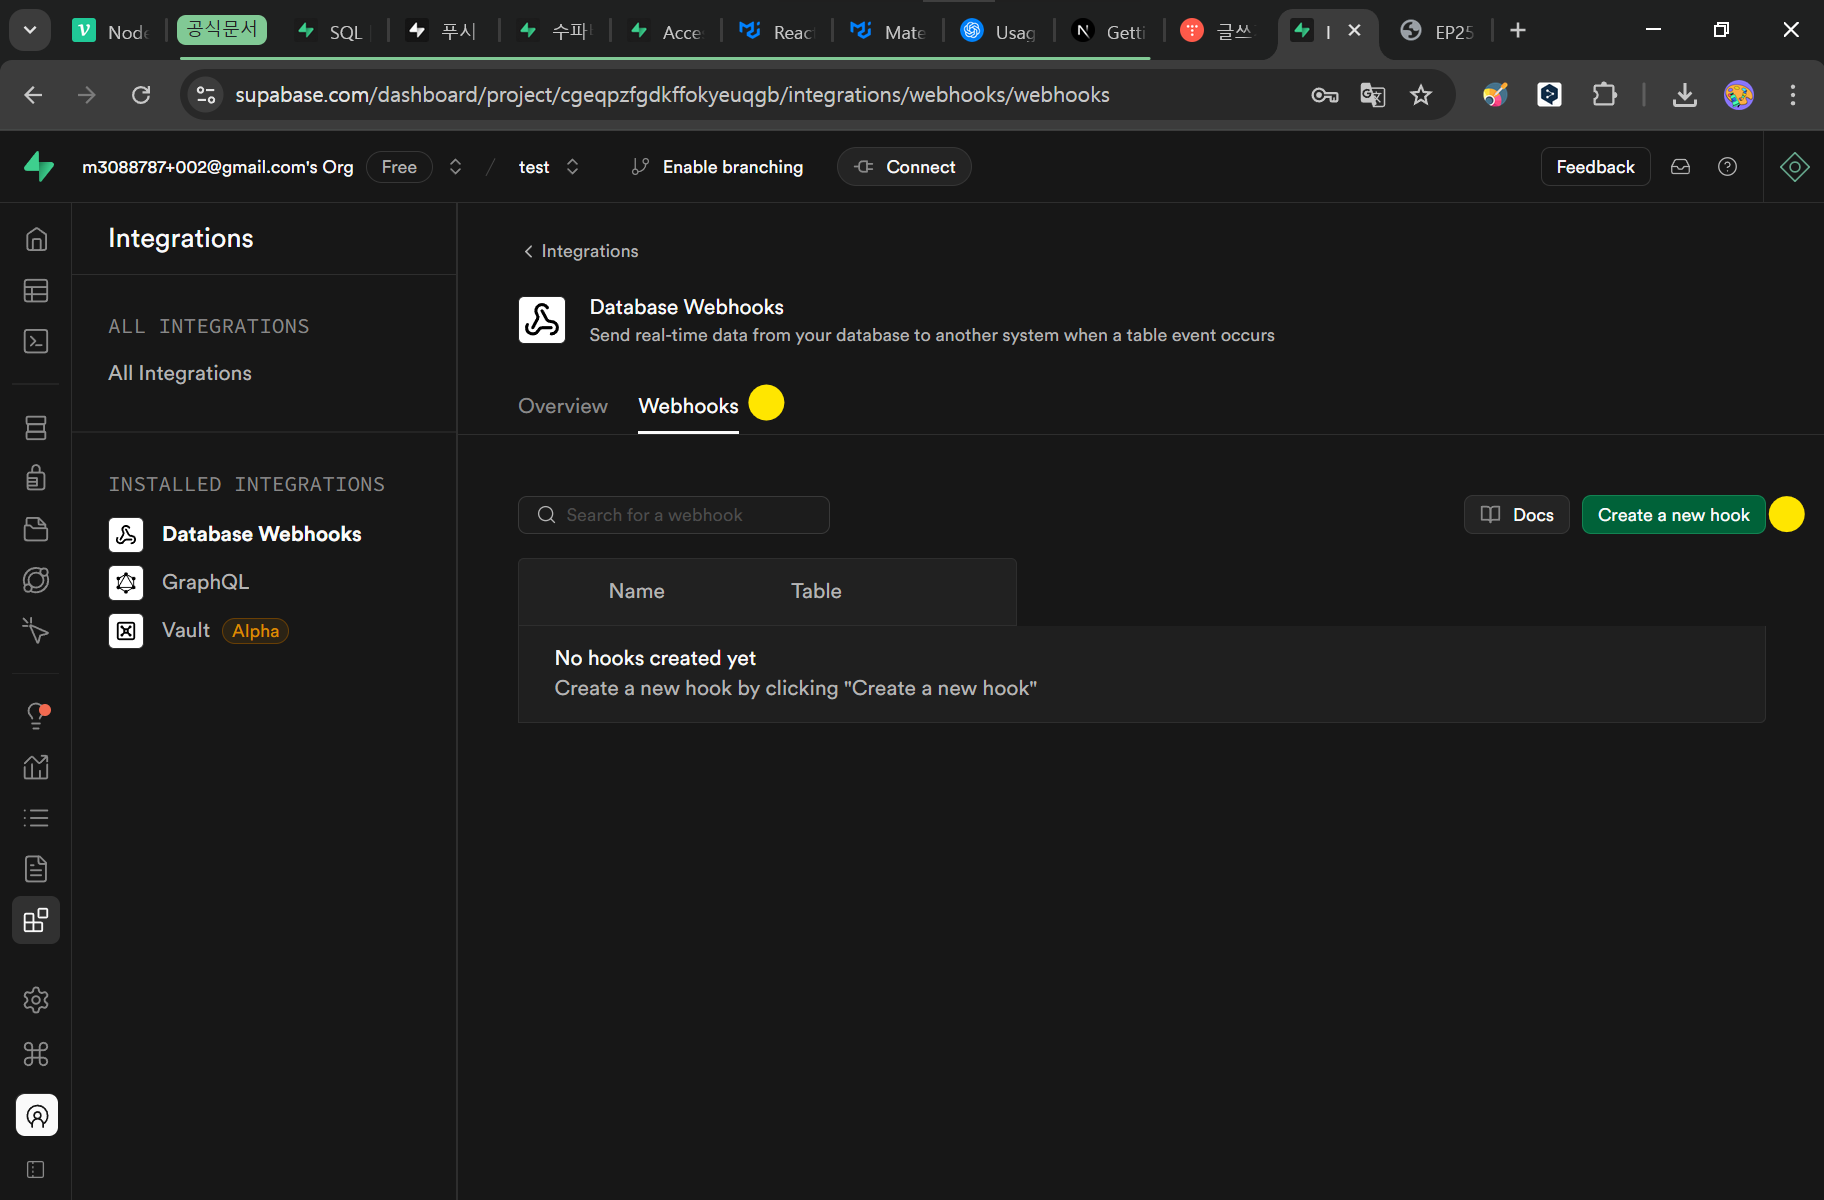Open the Edge Functions icon
Screen dimensions: 1824x1200
tap(36, 580)
